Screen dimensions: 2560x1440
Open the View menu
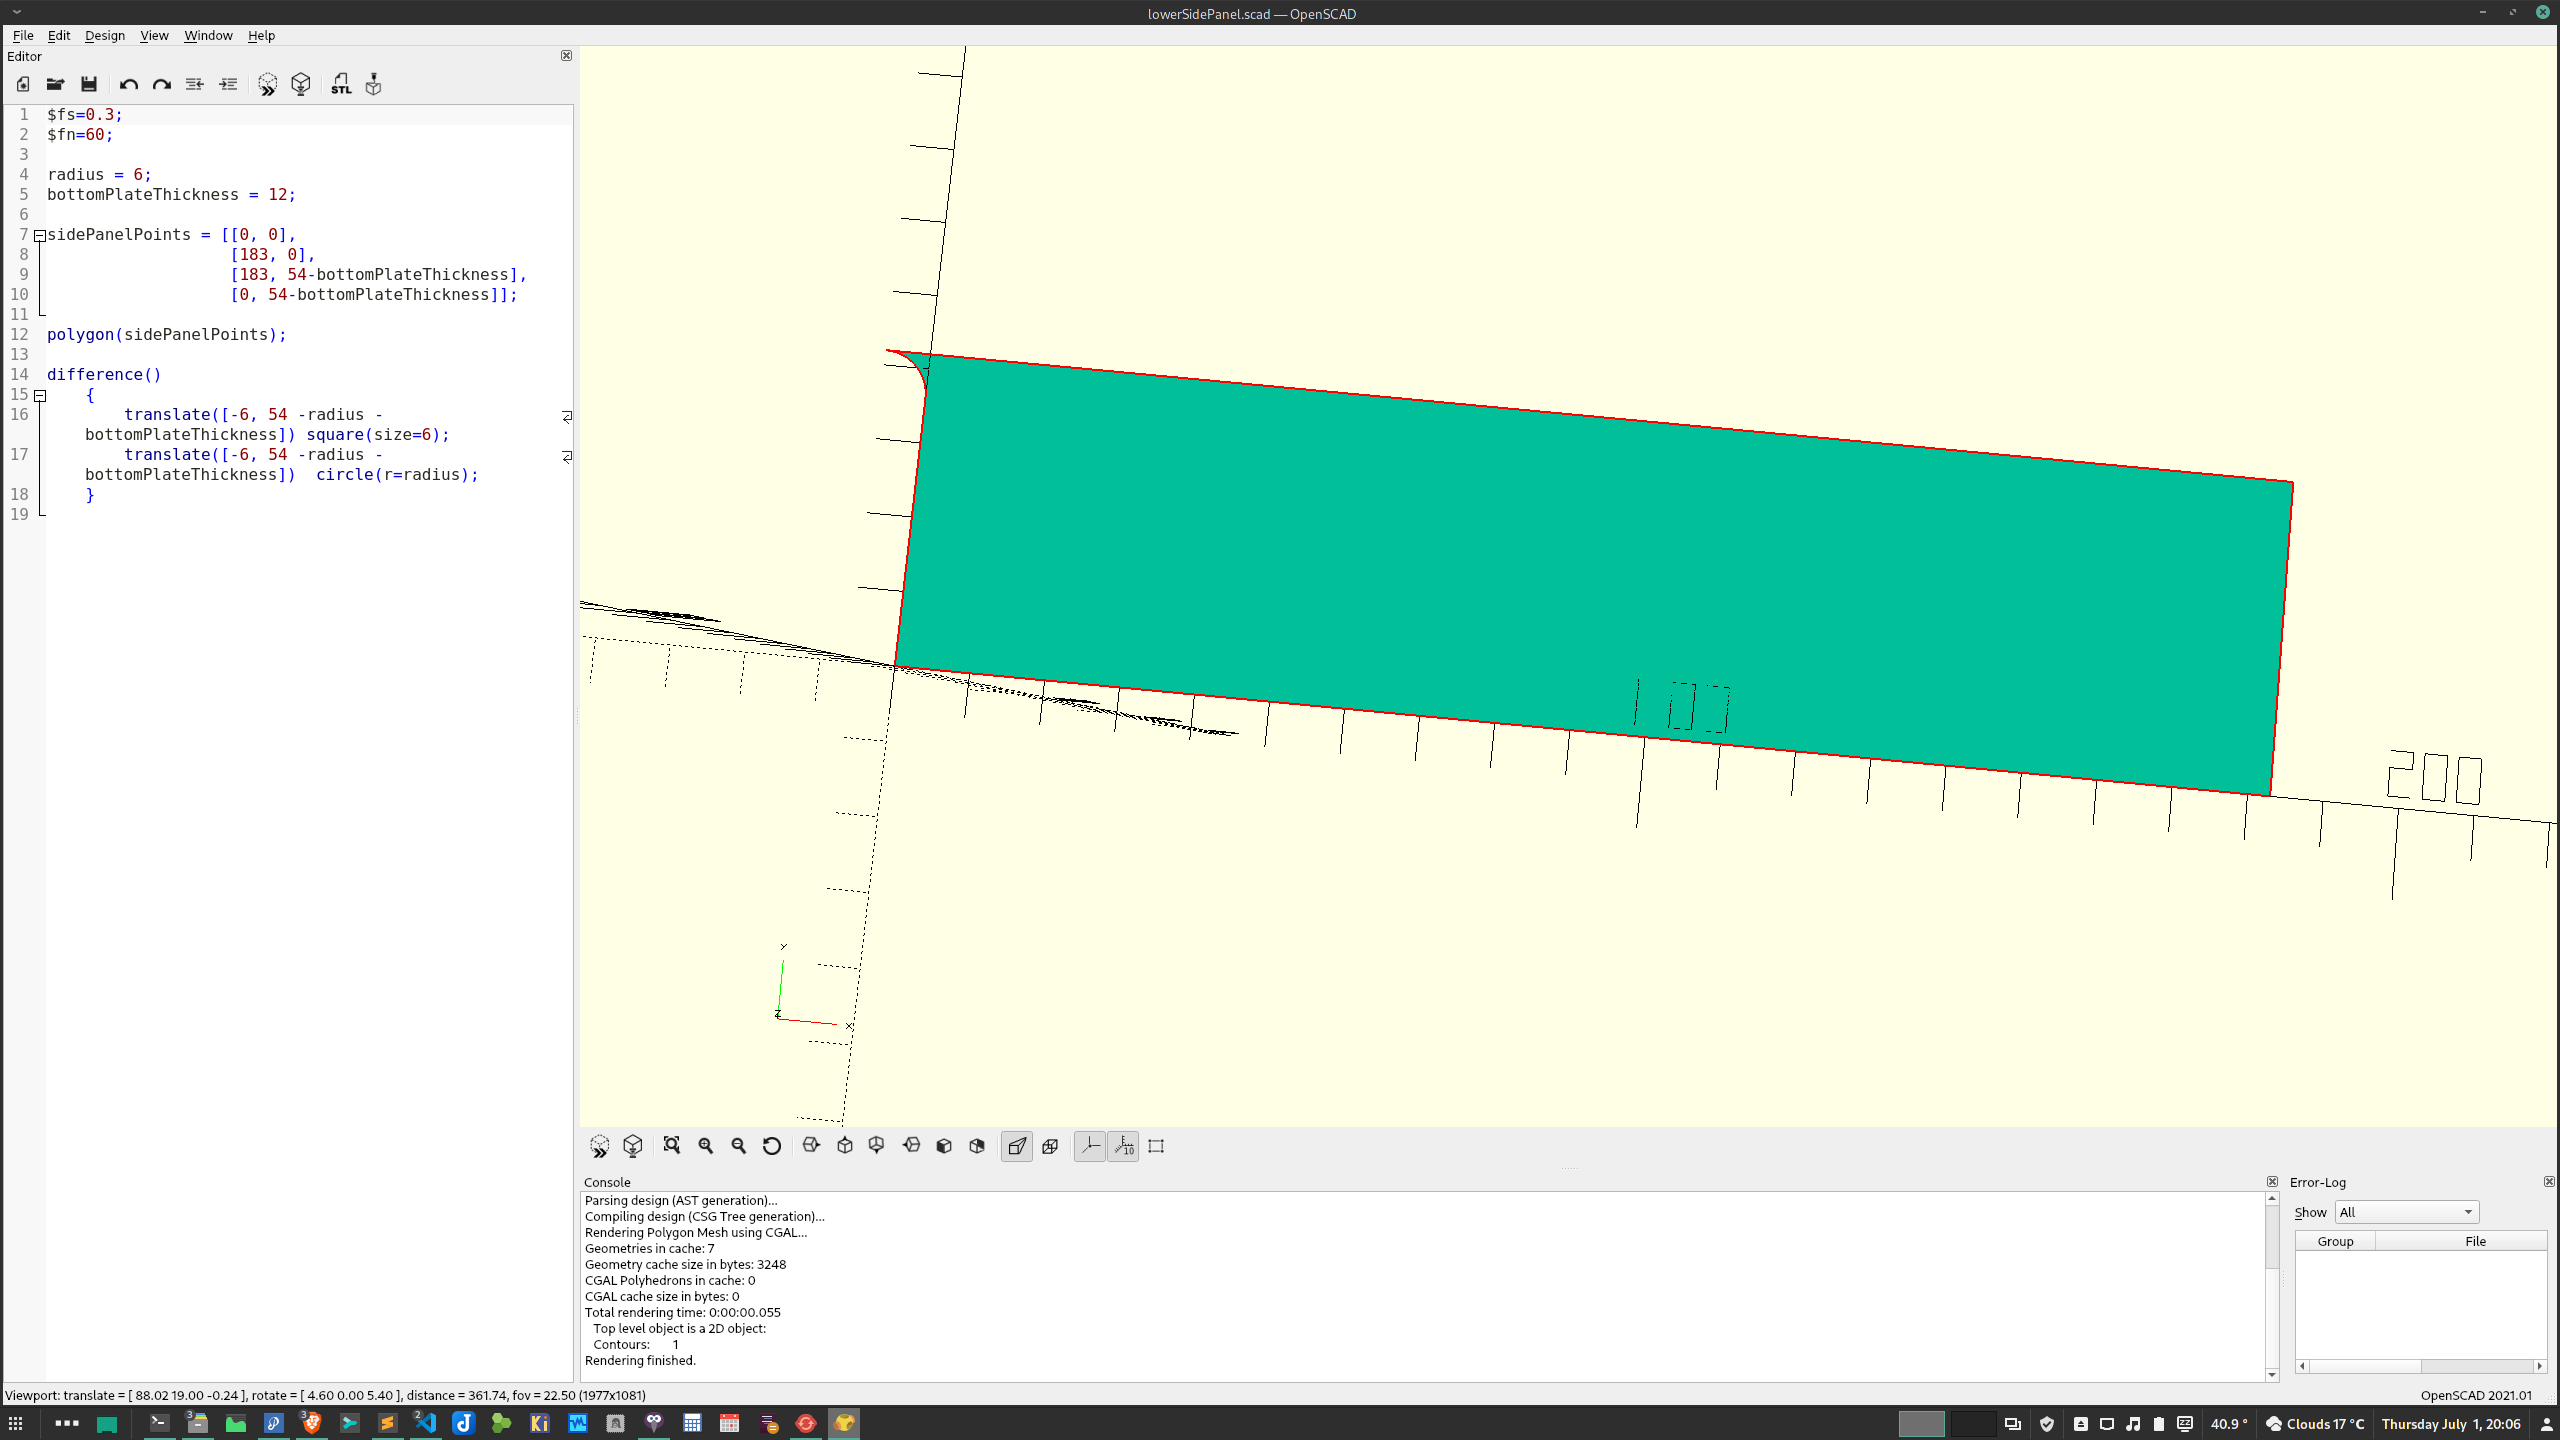pyautogui.click(x=154, y=35)
